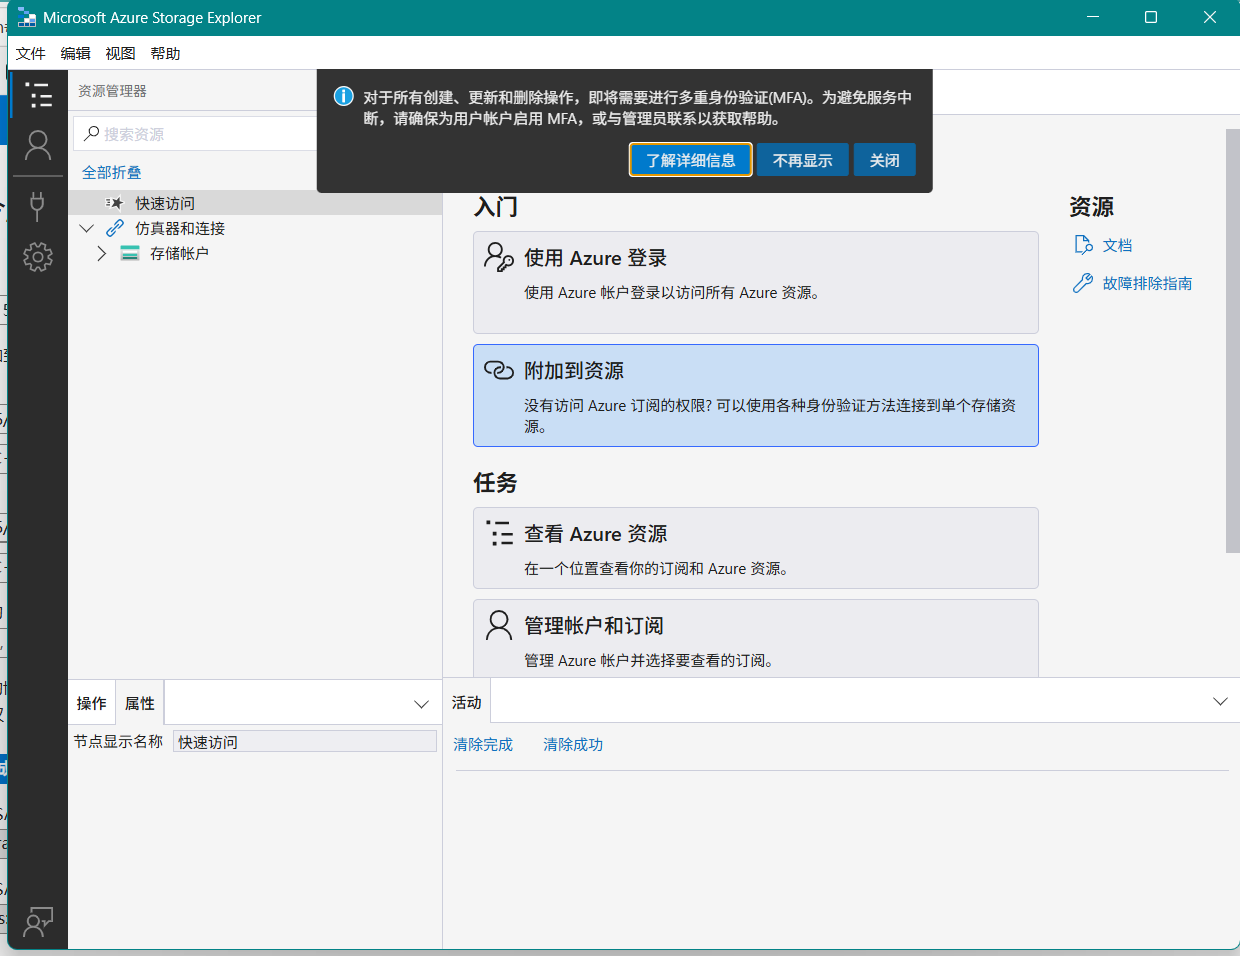Collapse the 活动 panel with chevron
Screen dimensions: 1240x956
click(x=1220, y=702)
